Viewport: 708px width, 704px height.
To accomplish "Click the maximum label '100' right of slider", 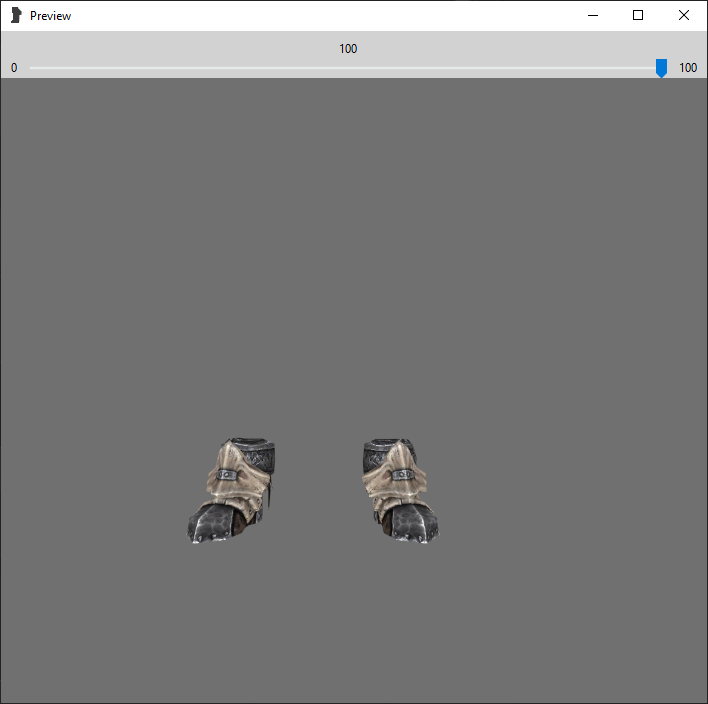I will point(688,68).
